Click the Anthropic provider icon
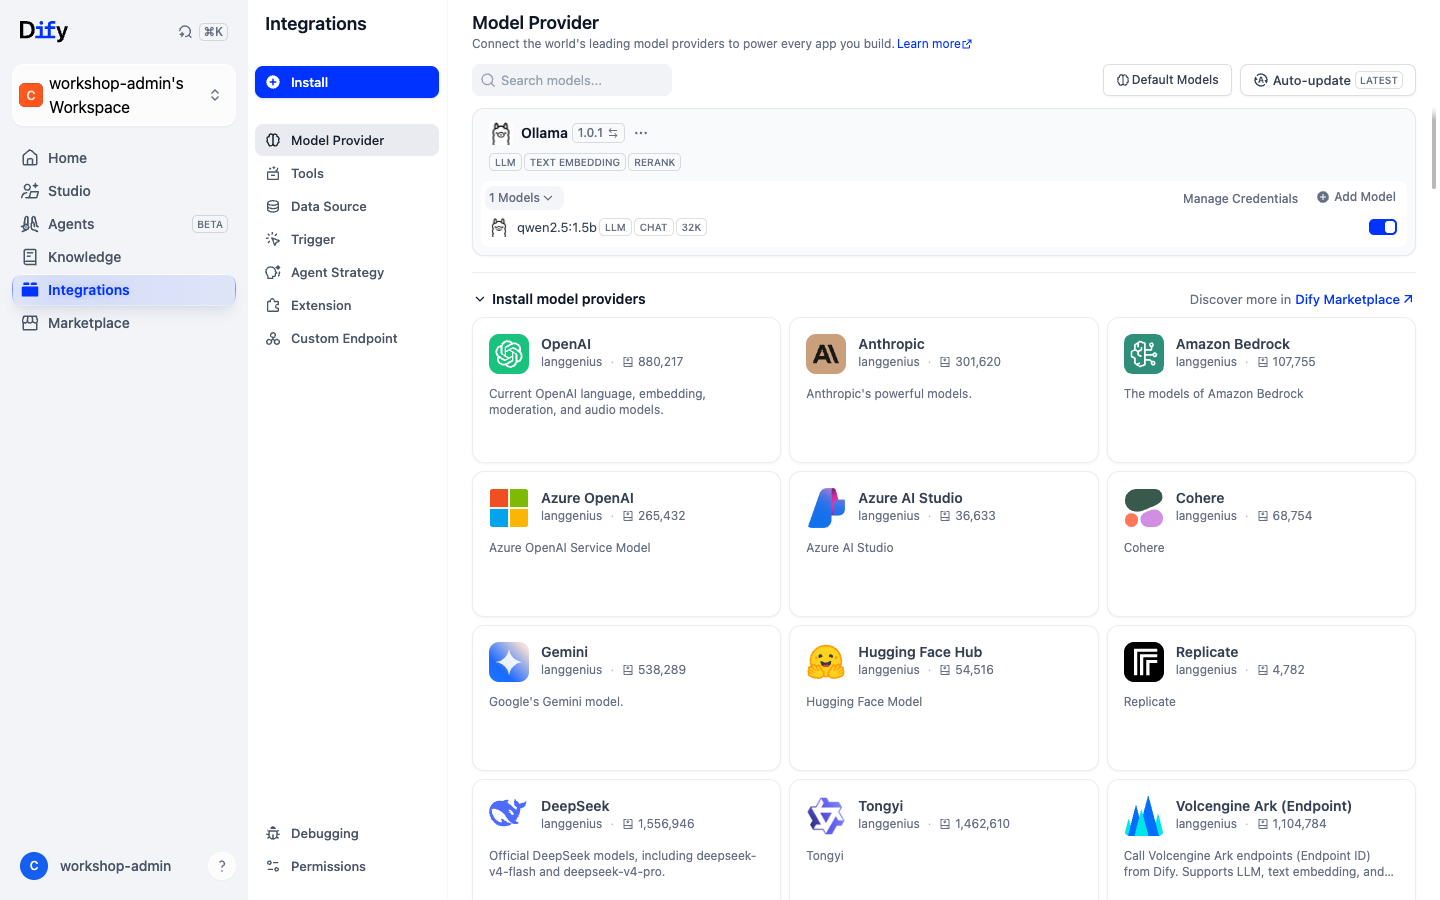The image size is (1440, 900). pos(826,354)
